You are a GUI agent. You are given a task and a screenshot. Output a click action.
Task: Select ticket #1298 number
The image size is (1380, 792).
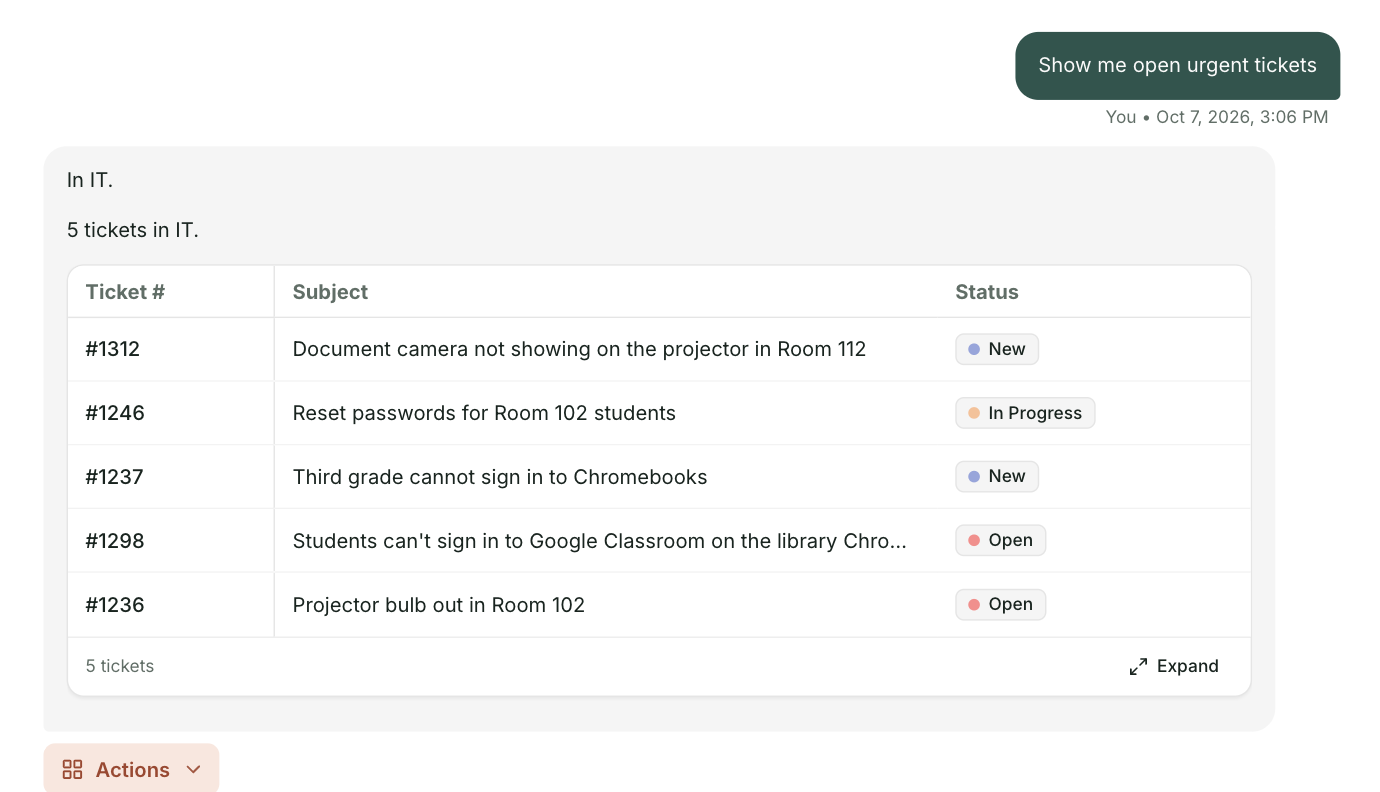[x=115, y=540]
